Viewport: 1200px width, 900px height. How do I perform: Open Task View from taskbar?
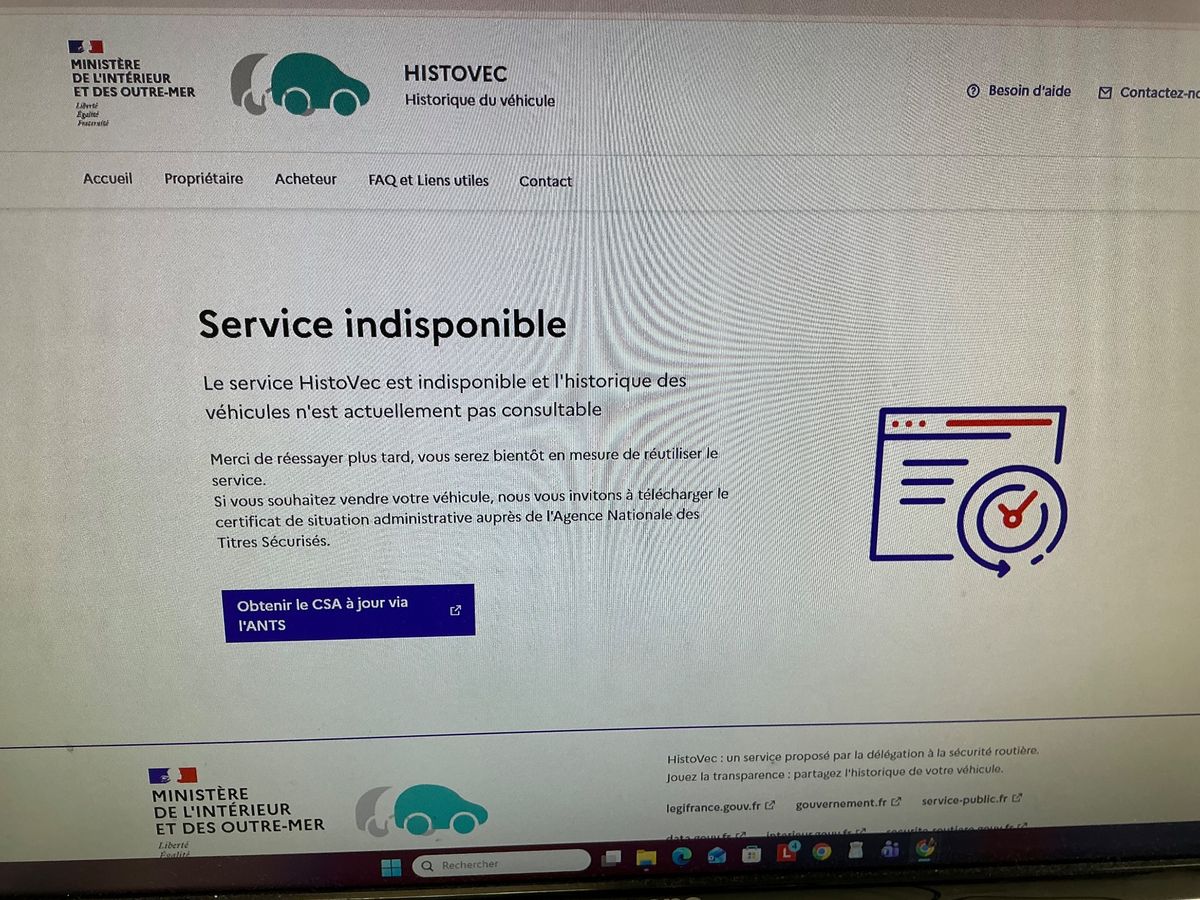(x=611, y=858)
